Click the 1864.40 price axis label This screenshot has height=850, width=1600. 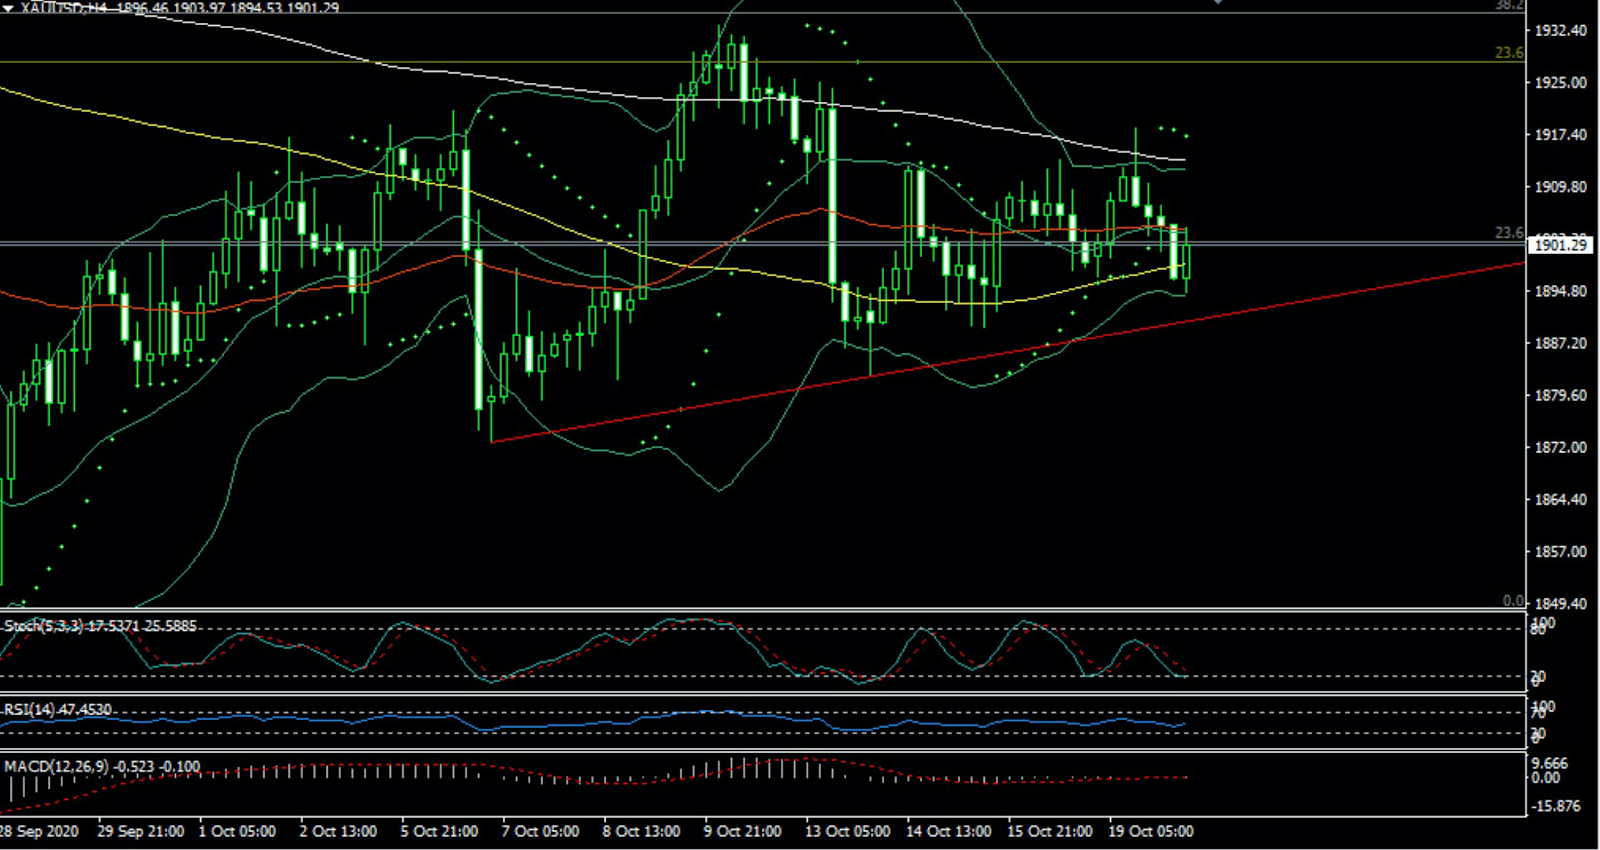pyautogui.click(x=1560, y=499)
